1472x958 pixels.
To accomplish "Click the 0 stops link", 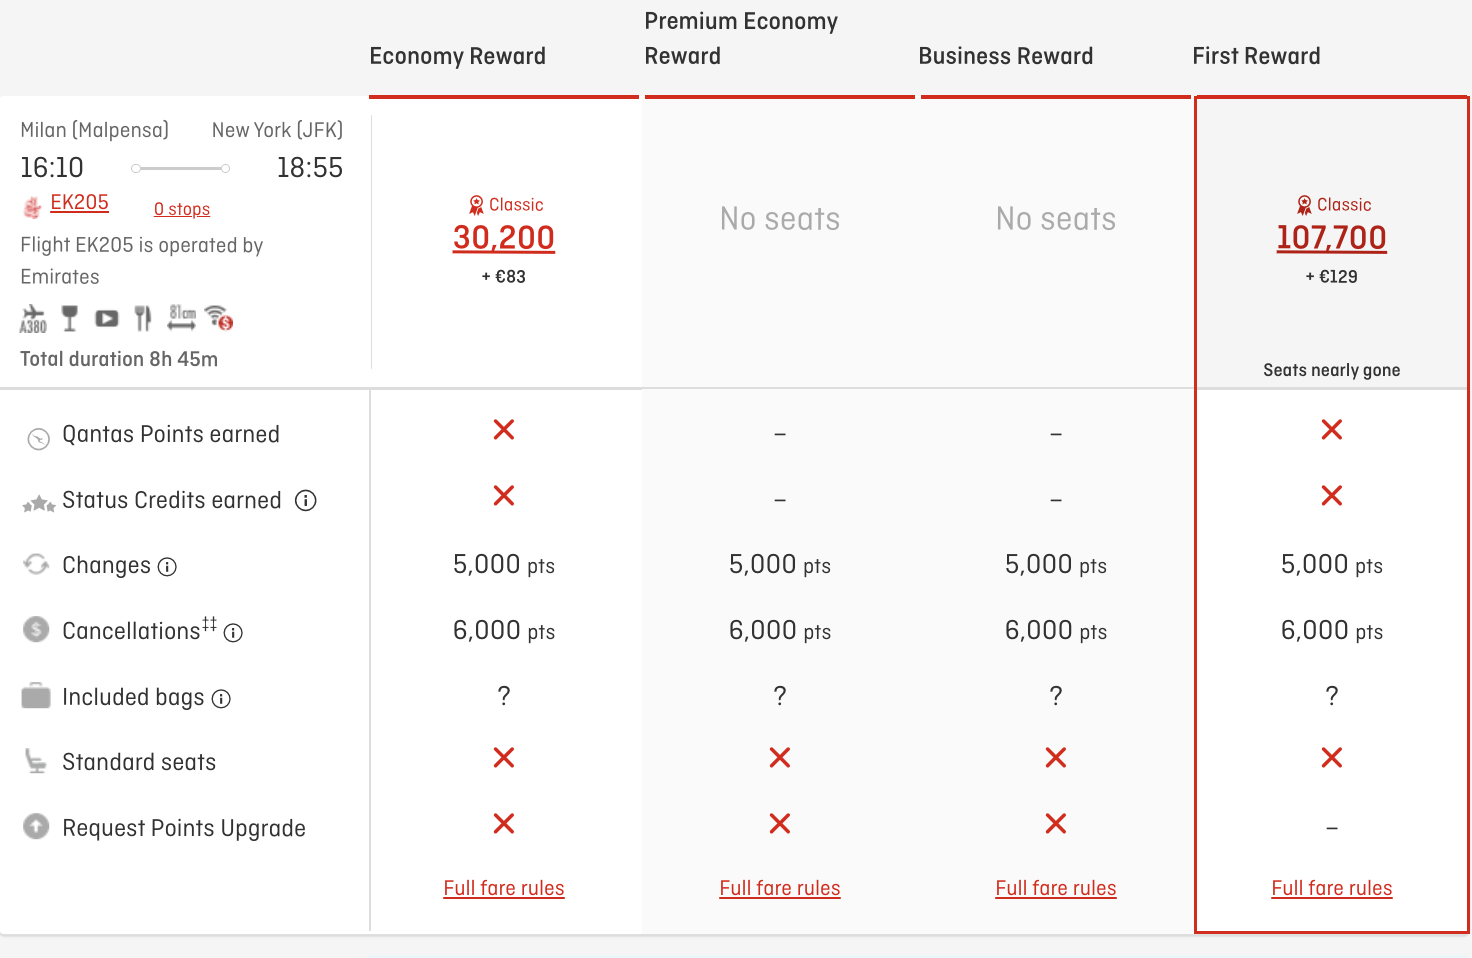I will point(182,209).
